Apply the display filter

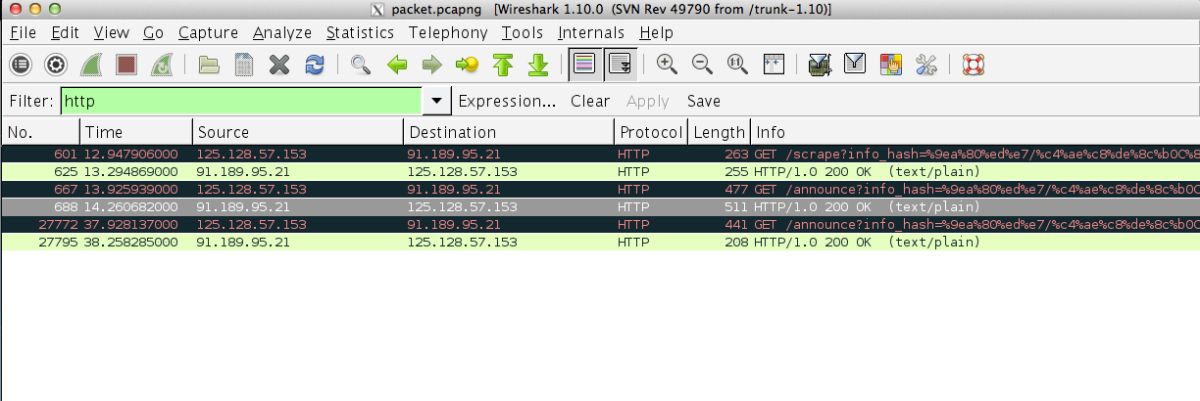click(647, 101)
